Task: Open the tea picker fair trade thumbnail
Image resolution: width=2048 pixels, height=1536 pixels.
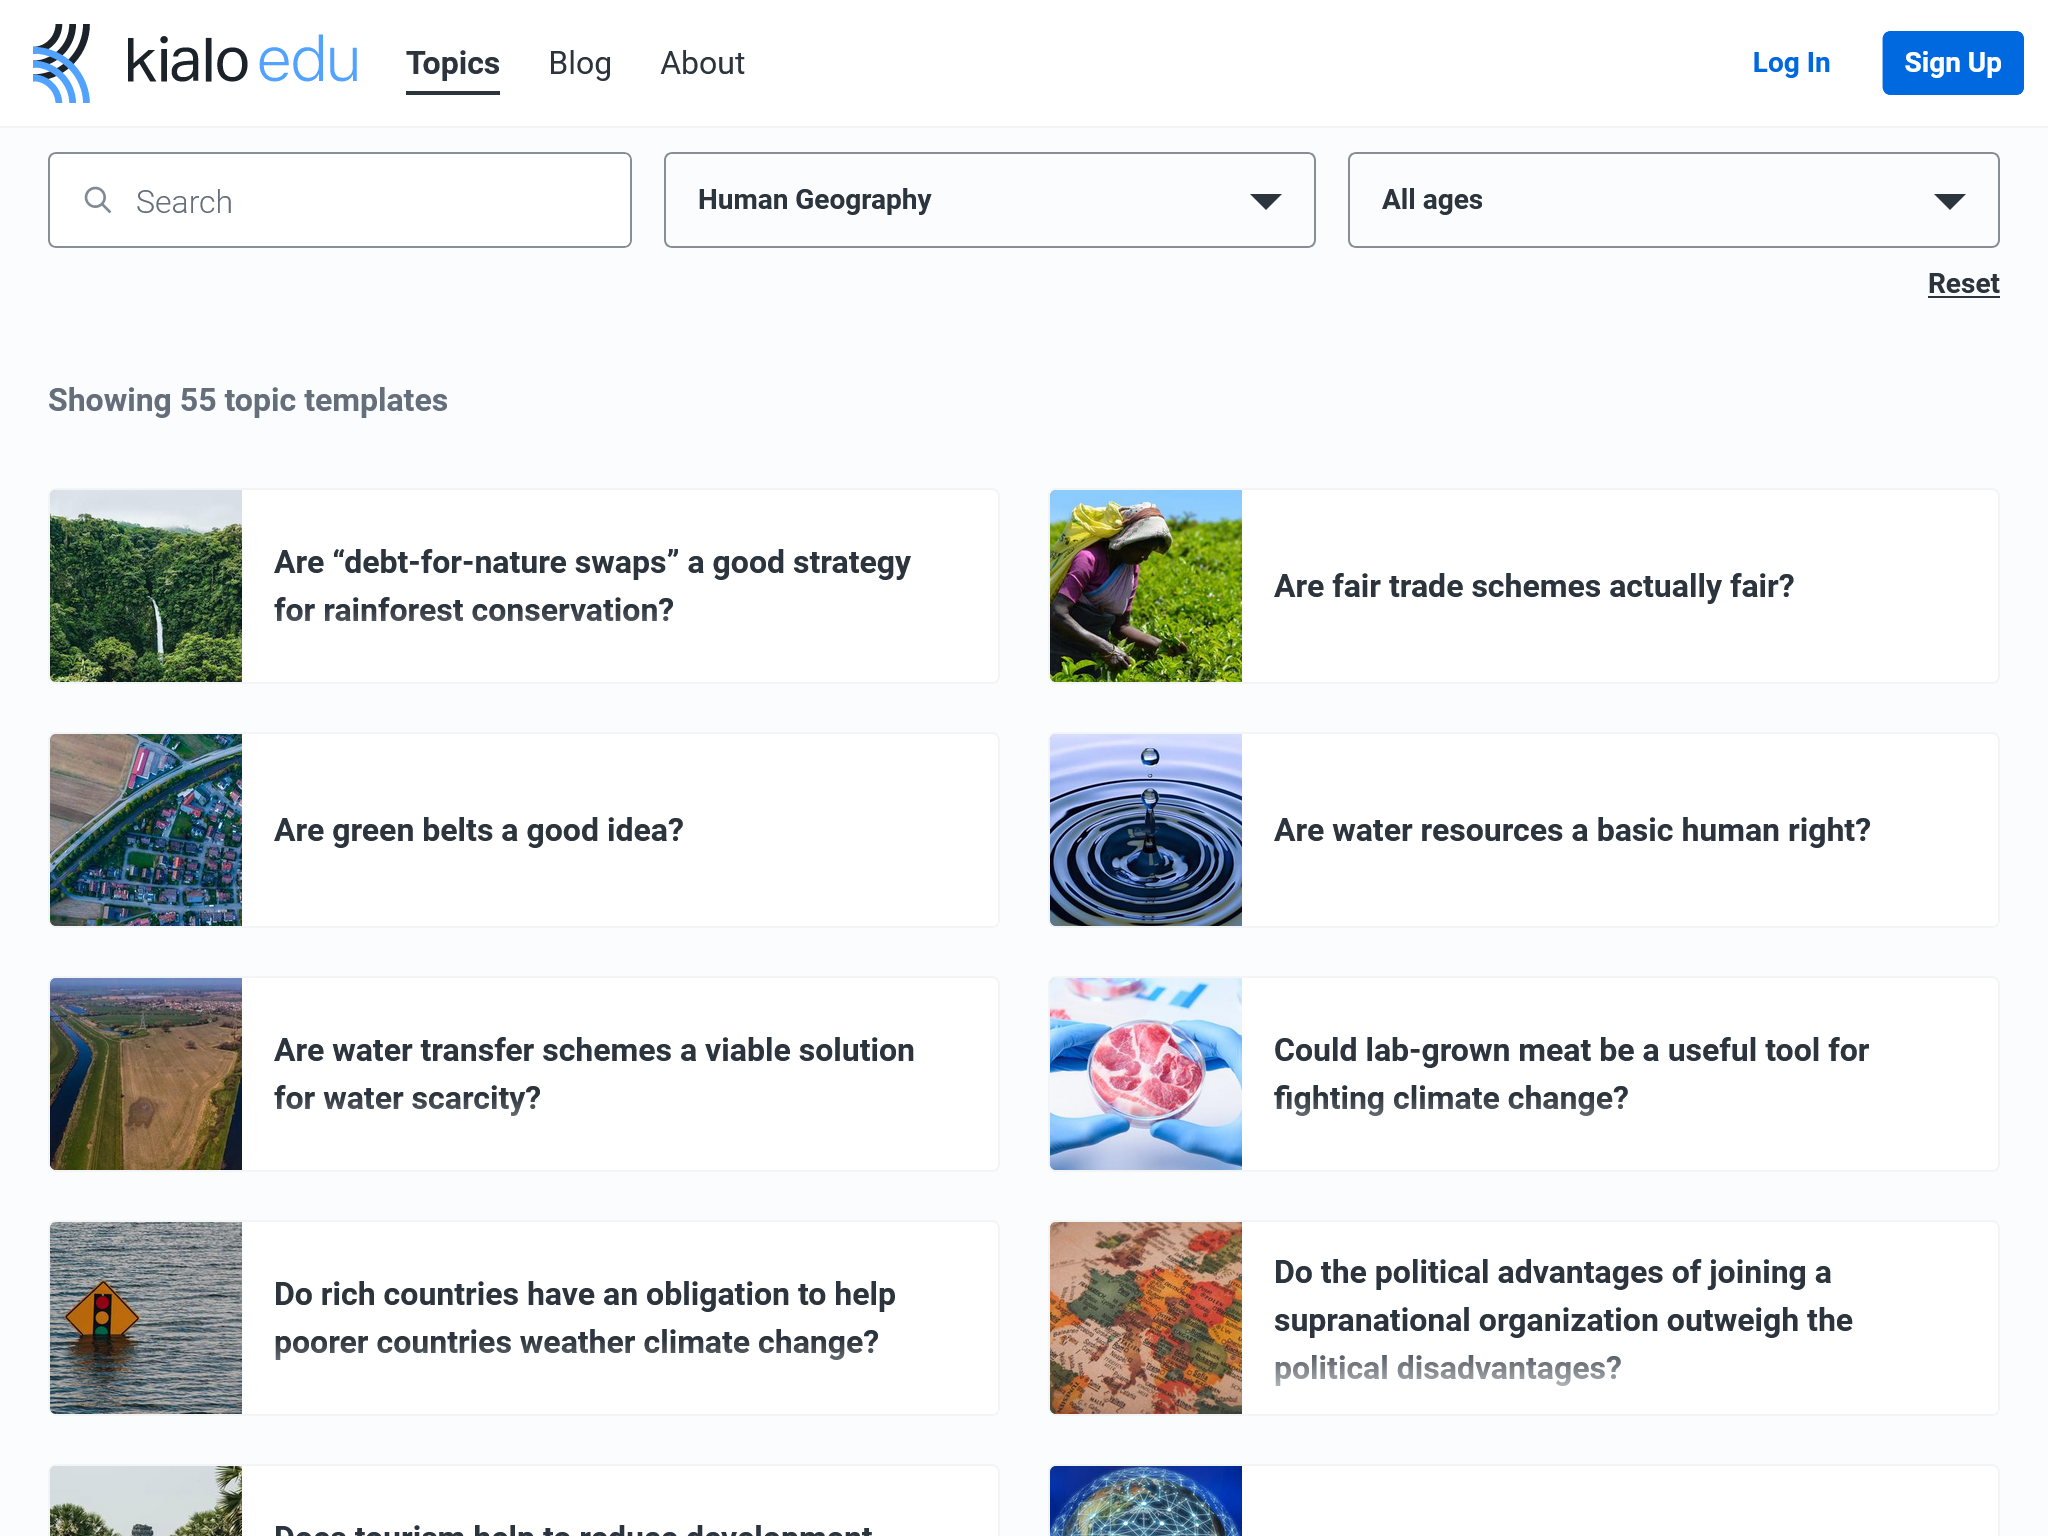Action: [1145, 586]
